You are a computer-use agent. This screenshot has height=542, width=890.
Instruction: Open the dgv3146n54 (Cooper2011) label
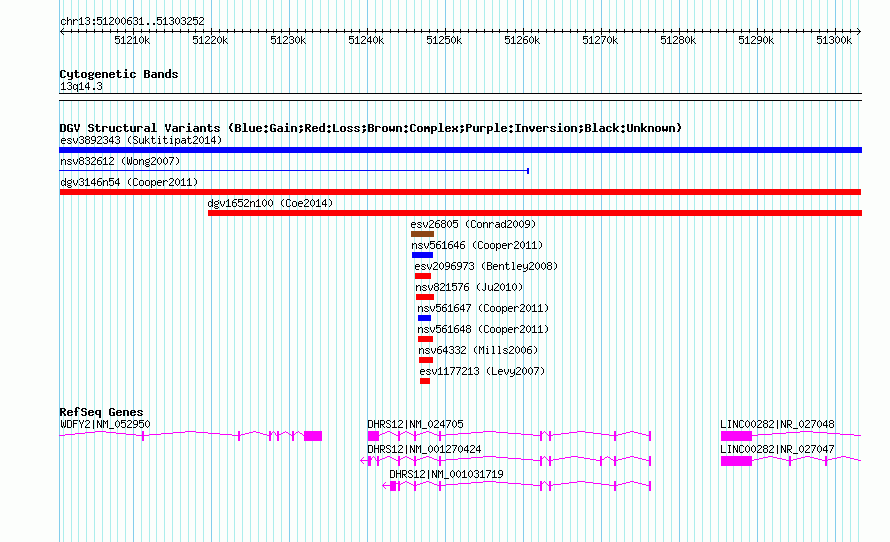[x=129, y=182]
